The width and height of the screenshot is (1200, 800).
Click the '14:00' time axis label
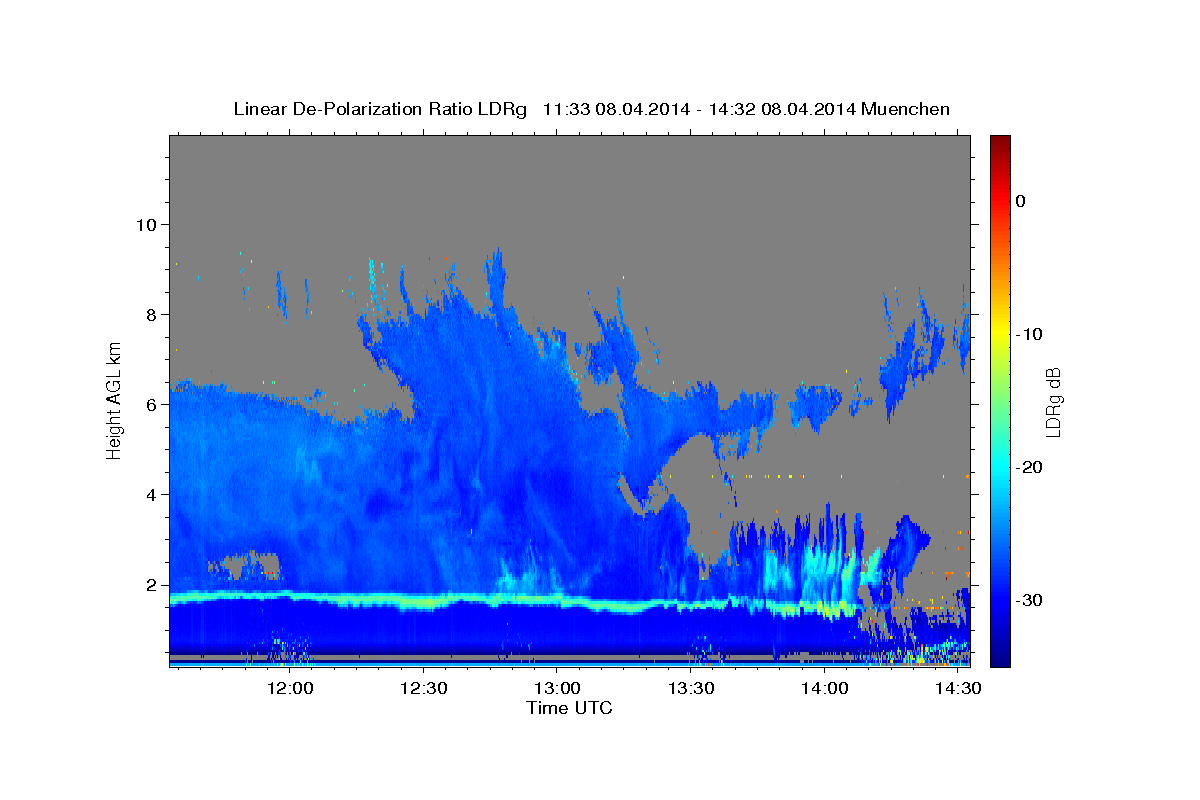824,688
